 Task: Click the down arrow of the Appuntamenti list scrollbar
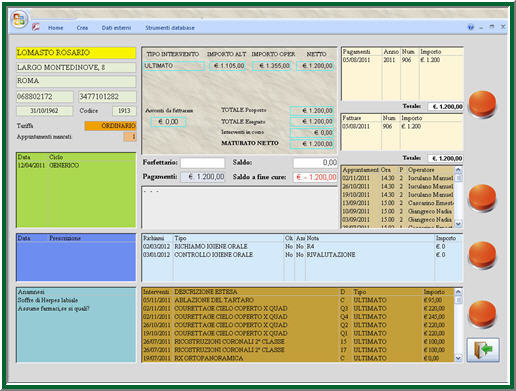coord(458,224)
